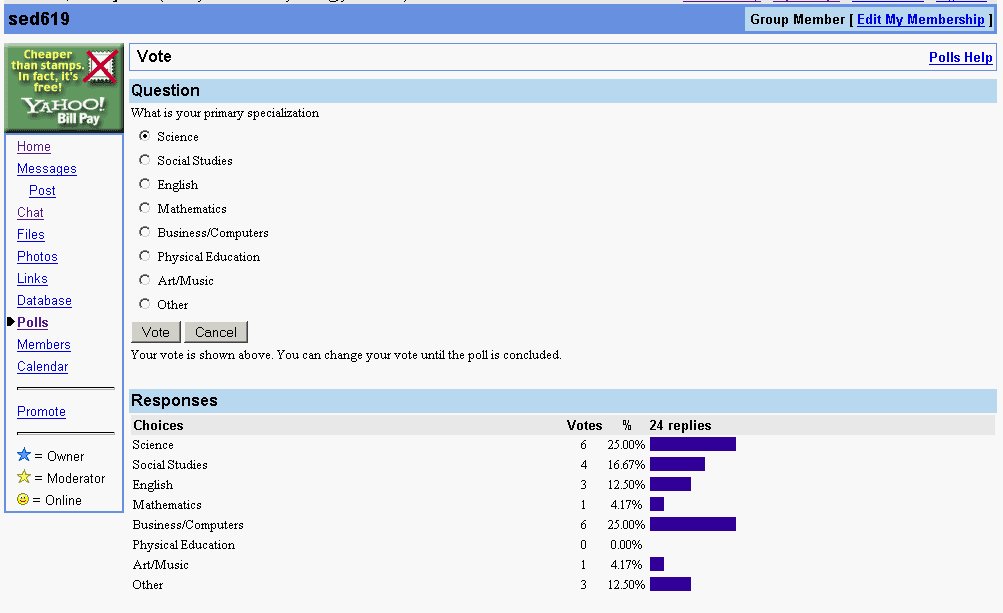Open the Calendar sidebar link
Viewport: 1003px width, 613px height.
[43, 367]
